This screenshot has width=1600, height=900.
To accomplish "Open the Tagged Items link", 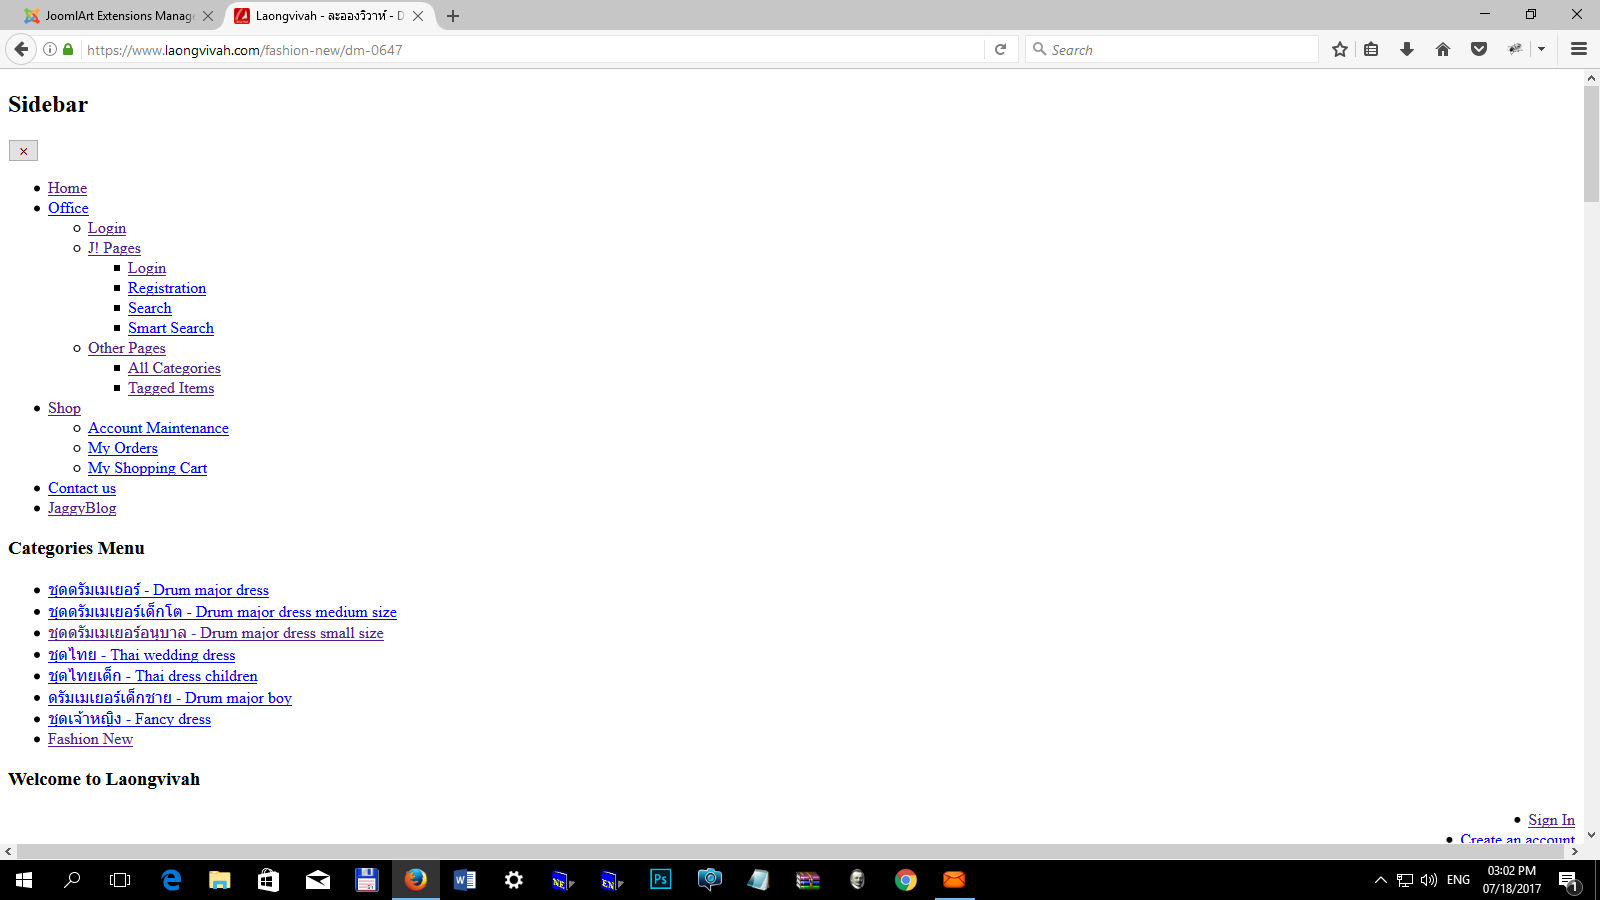I will pos(171,388).
